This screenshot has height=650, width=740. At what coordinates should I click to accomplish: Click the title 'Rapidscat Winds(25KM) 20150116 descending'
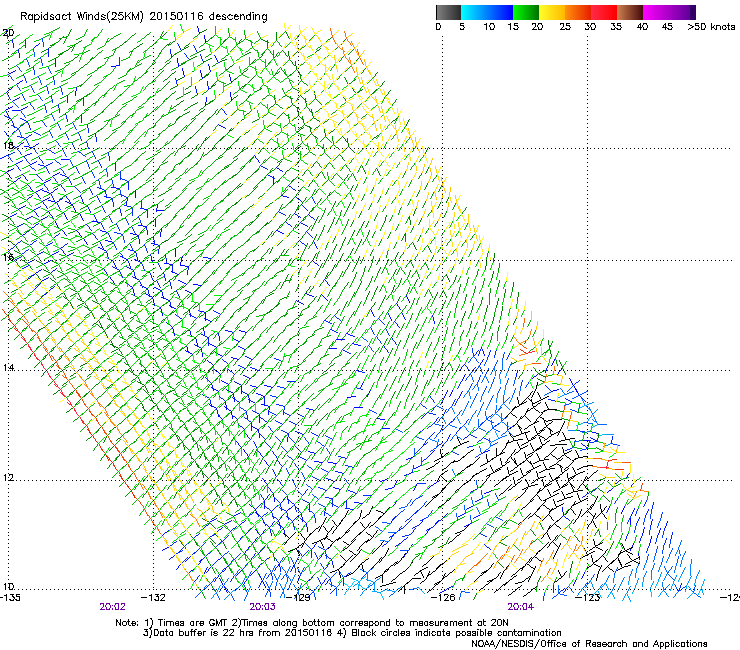click(x=143, y=17)
